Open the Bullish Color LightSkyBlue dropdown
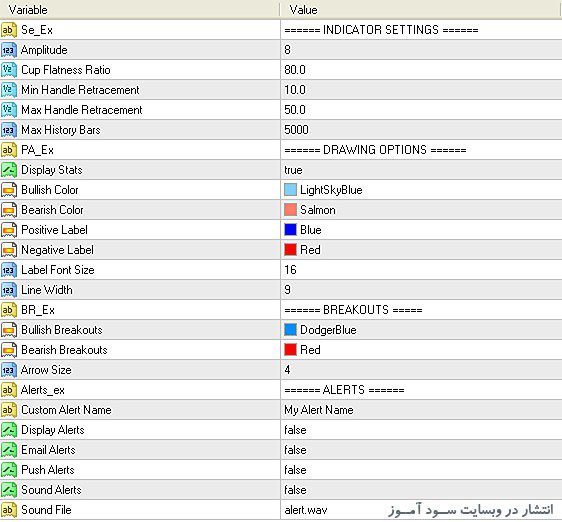The image size is (562, 522). (x=421, y=190)
